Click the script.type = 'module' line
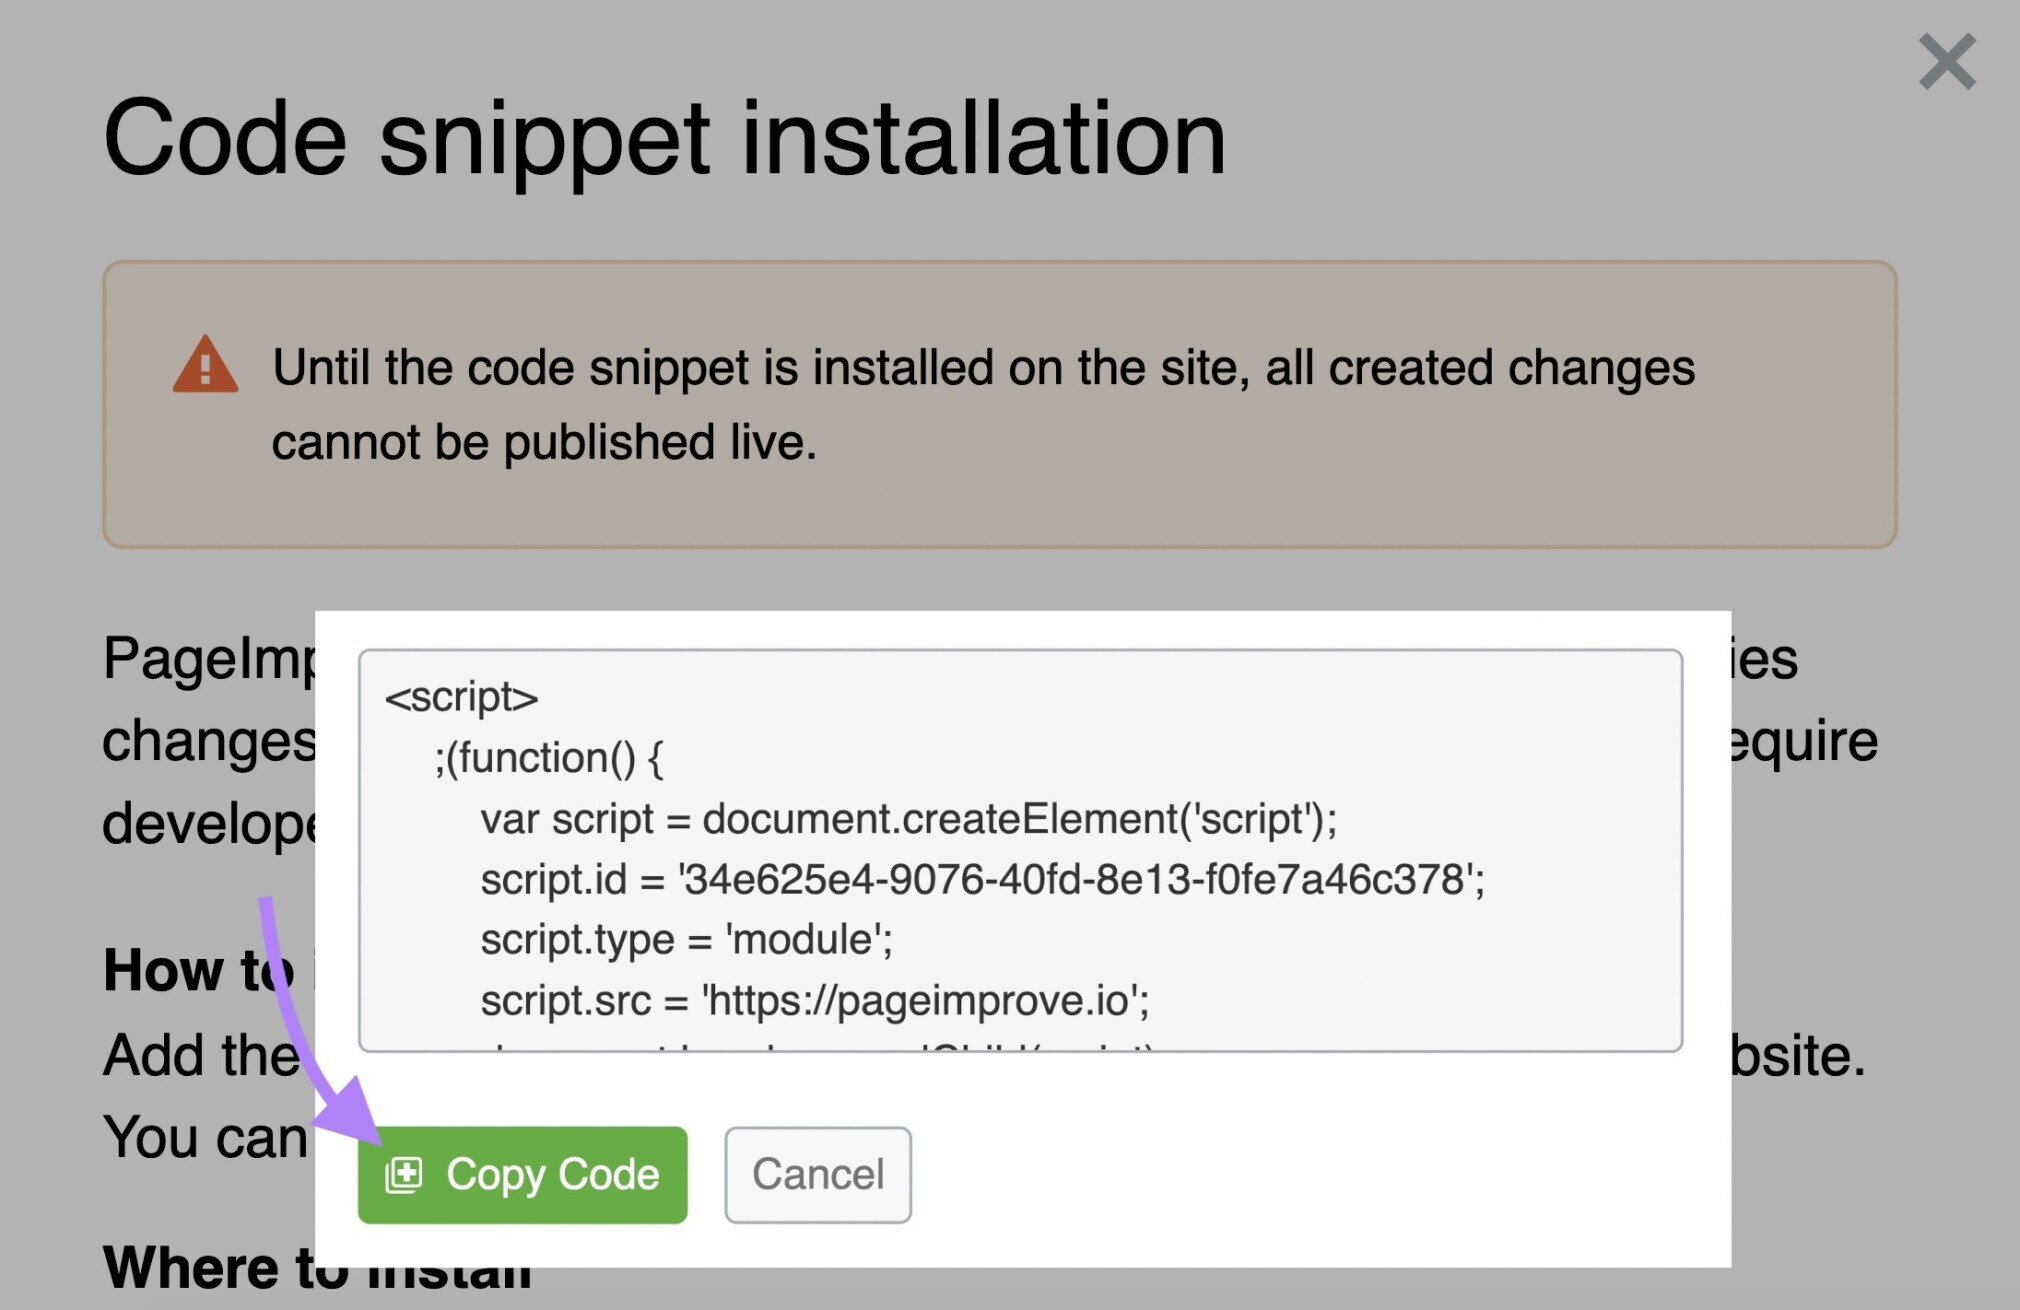Screen dimensions: 2020x1310 688,938
